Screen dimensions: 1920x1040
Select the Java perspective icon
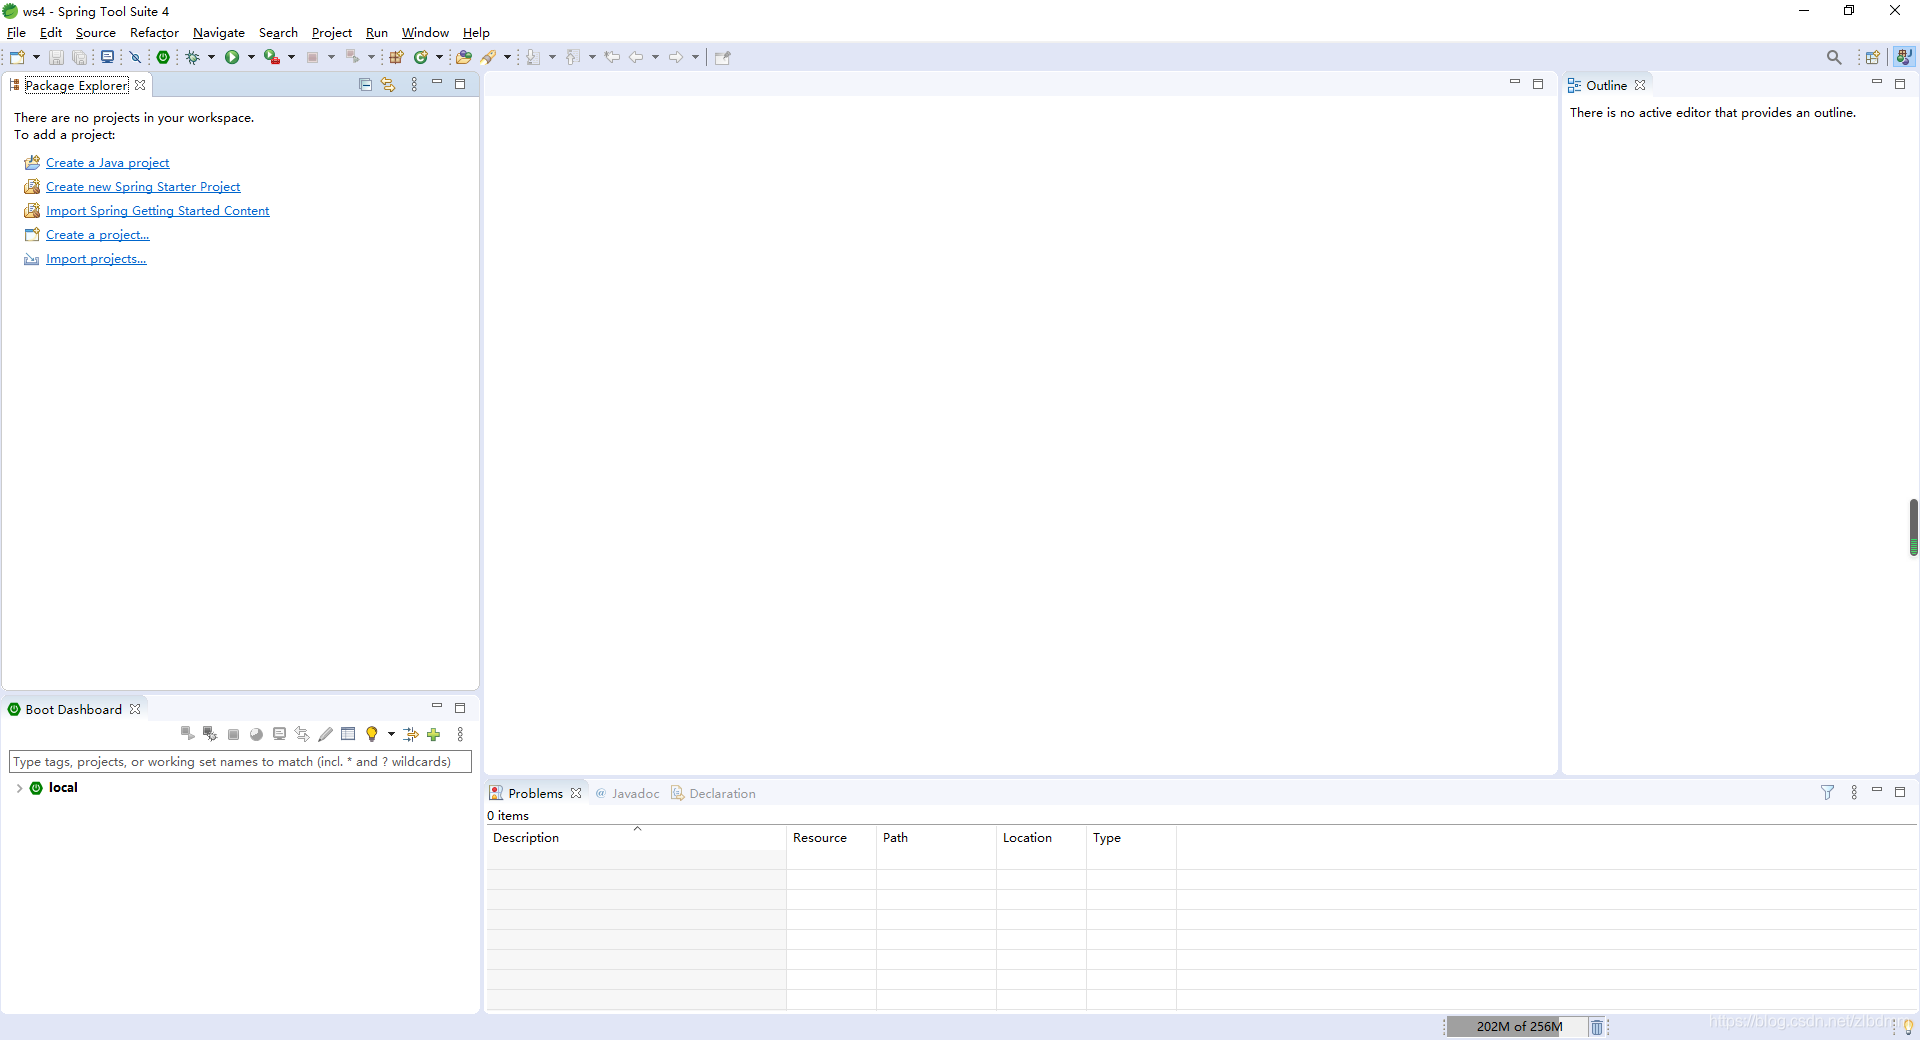[x=1904, y=57]
